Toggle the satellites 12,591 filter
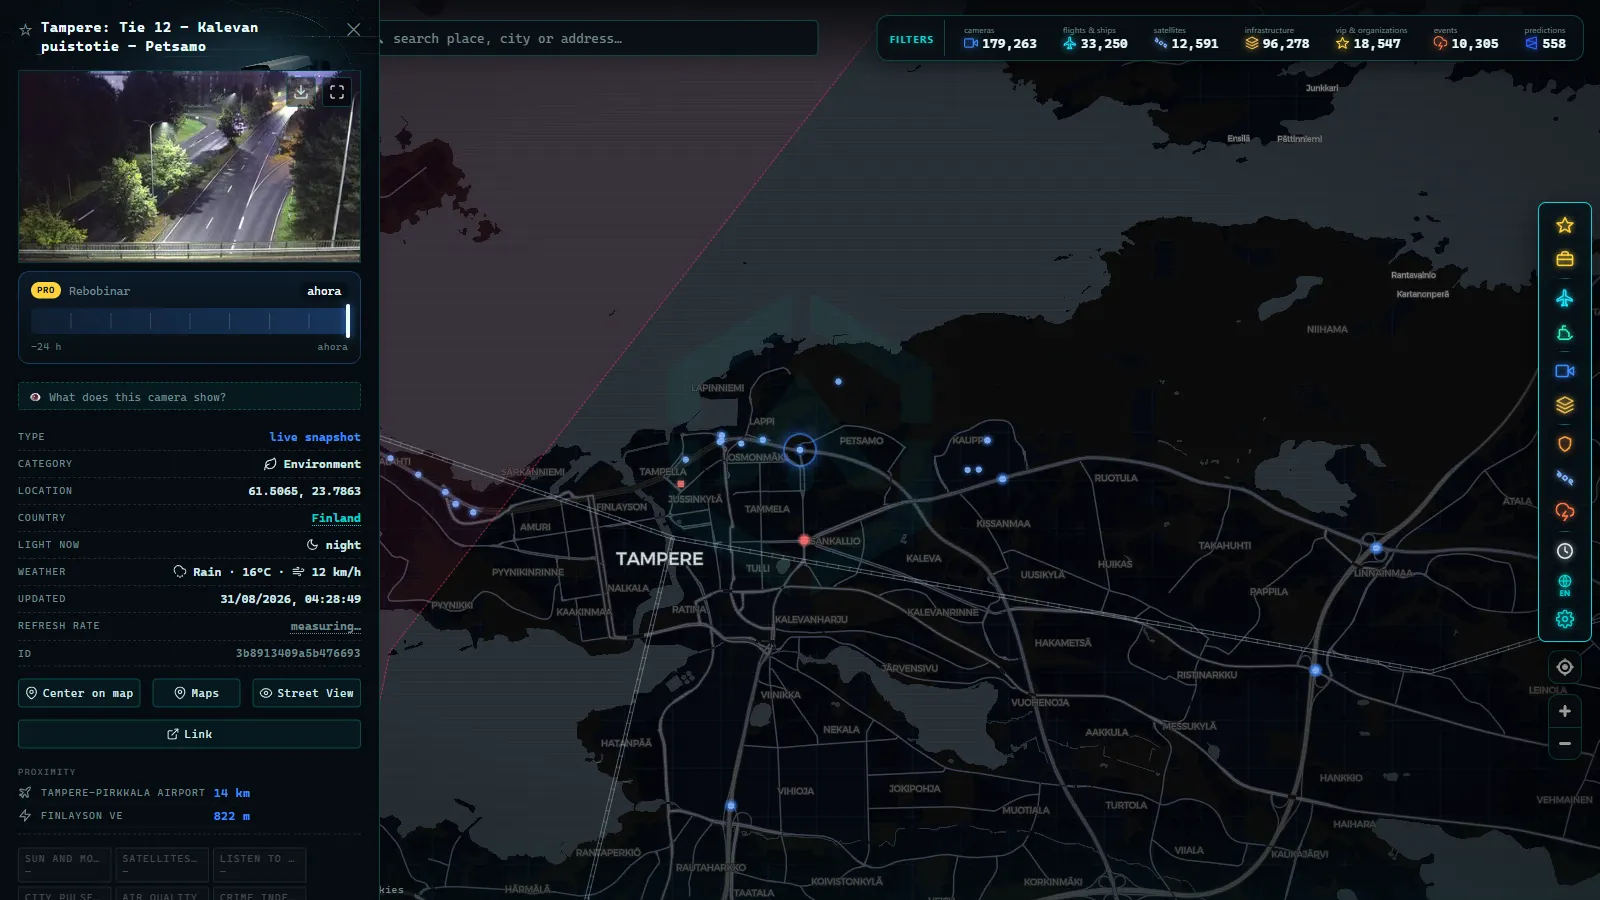The image size is (1600, 900). click(1186, 39)
